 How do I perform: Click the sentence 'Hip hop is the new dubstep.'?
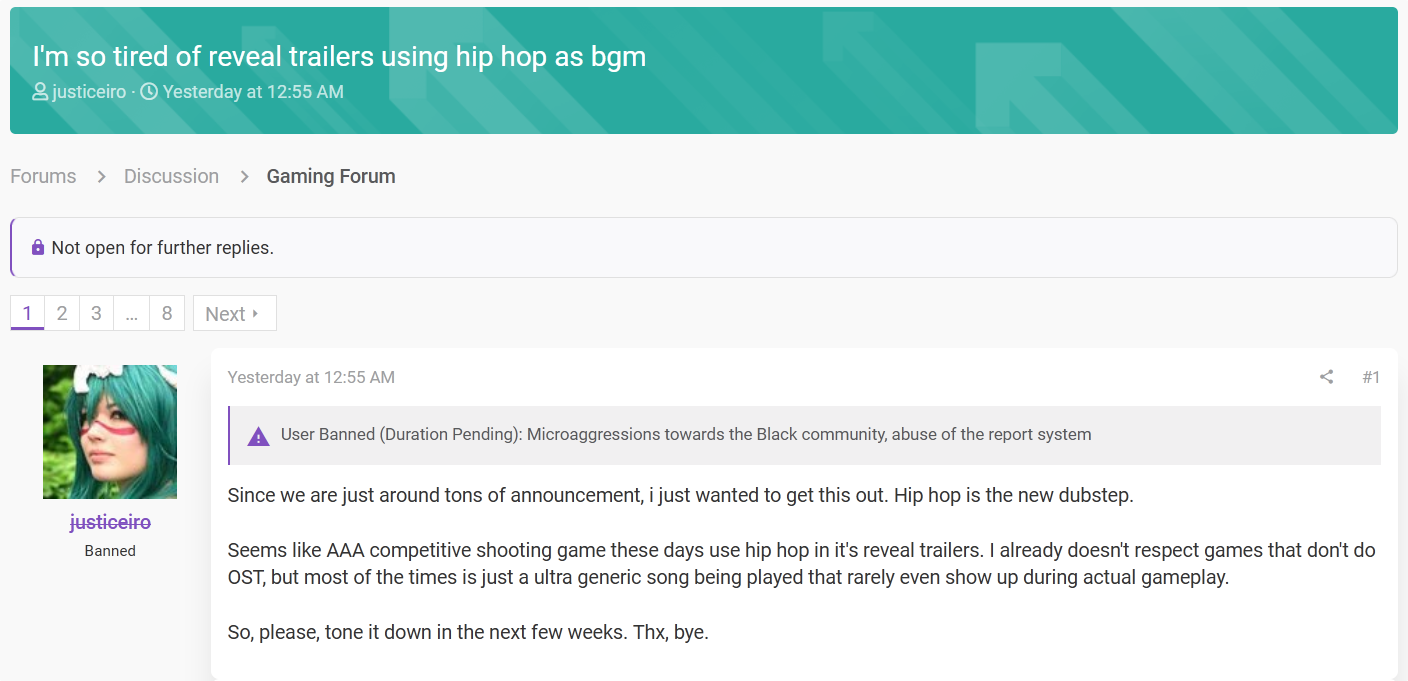[1013, 495]
